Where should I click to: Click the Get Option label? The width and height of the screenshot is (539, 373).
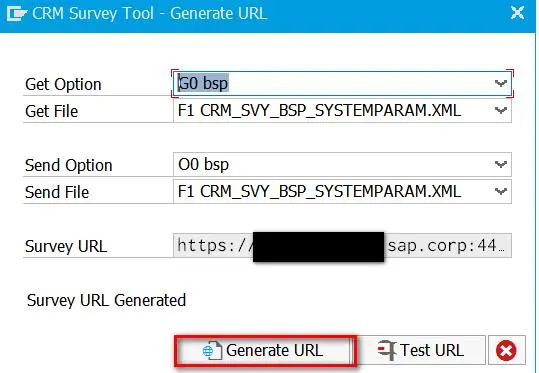63,85
